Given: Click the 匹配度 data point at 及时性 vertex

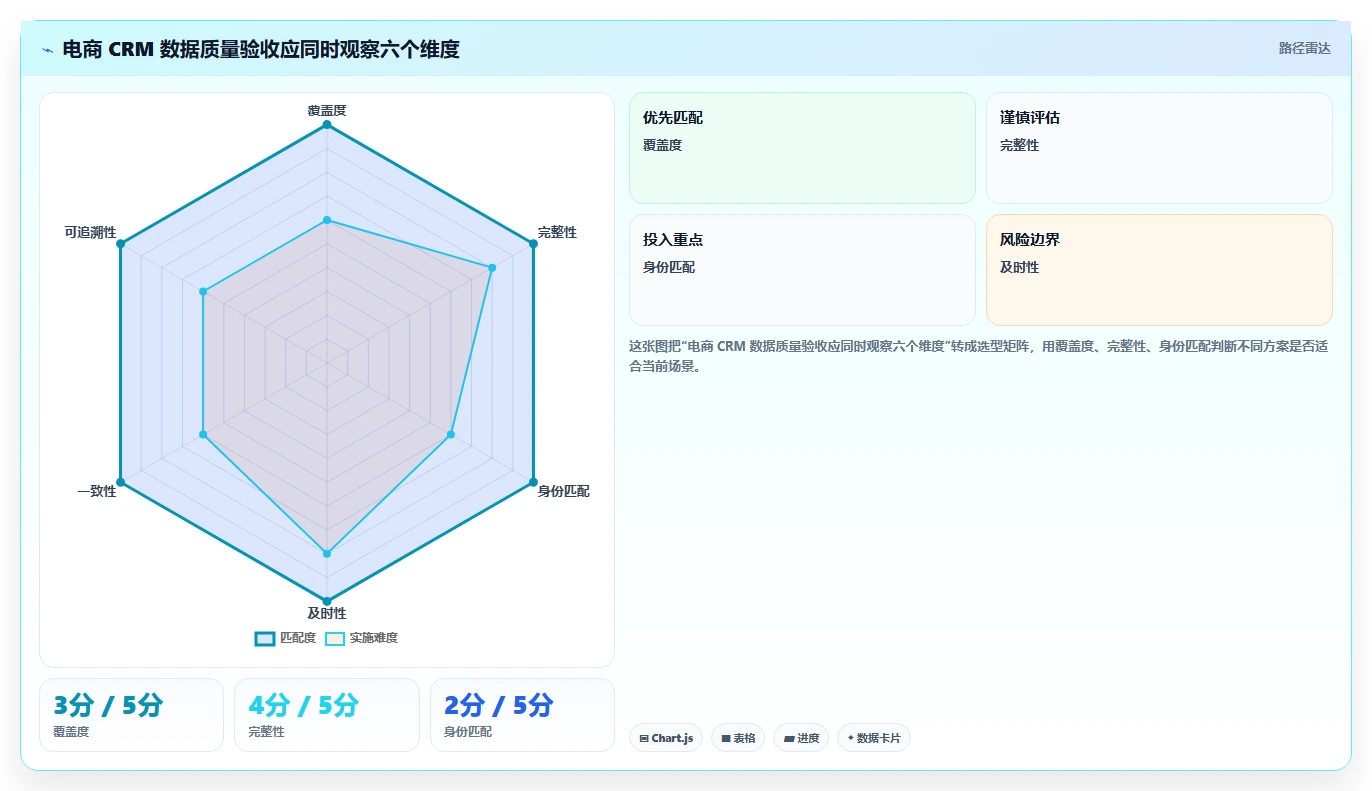Looking at the screenshot, I should pos(327,601).
